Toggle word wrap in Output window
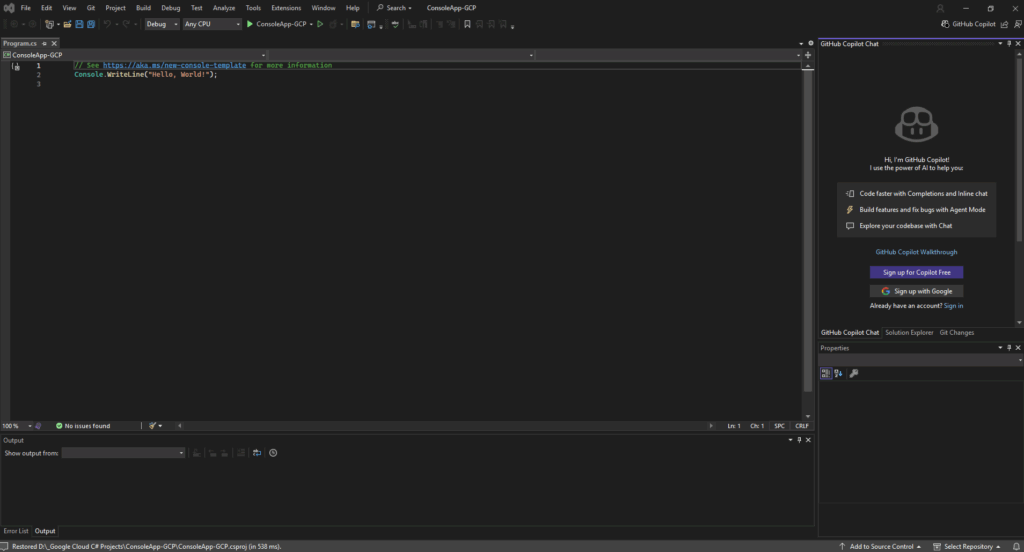 pyautogui.click(x=257, y=453)
